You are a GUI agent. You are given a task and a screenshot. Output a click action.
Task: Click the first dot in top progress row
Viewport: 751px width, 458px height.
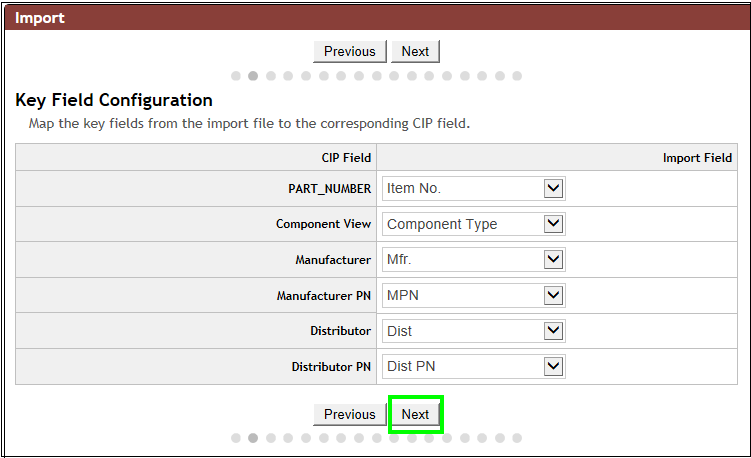(x=236, y=75)
